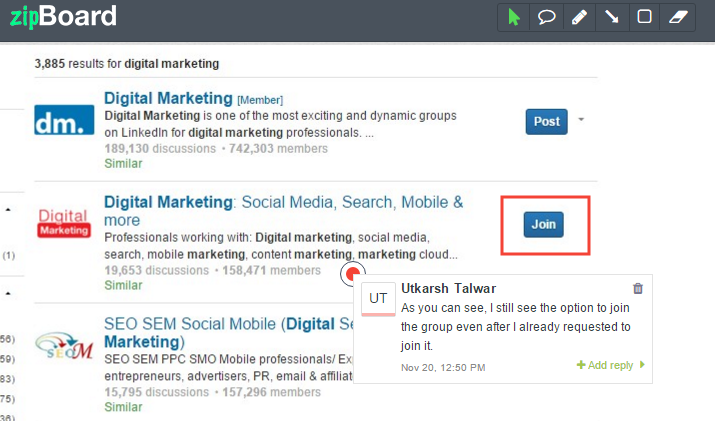This screenshot has width=715, height=421.
Task: Click the Nov 20, 12:50 PM timestamp
Action: (443, 368)
